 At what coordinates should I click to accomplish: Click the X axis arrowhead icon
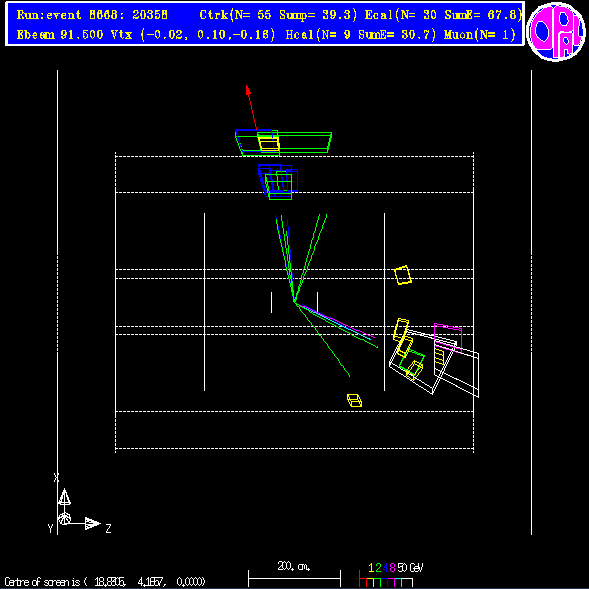coord(64,496)
